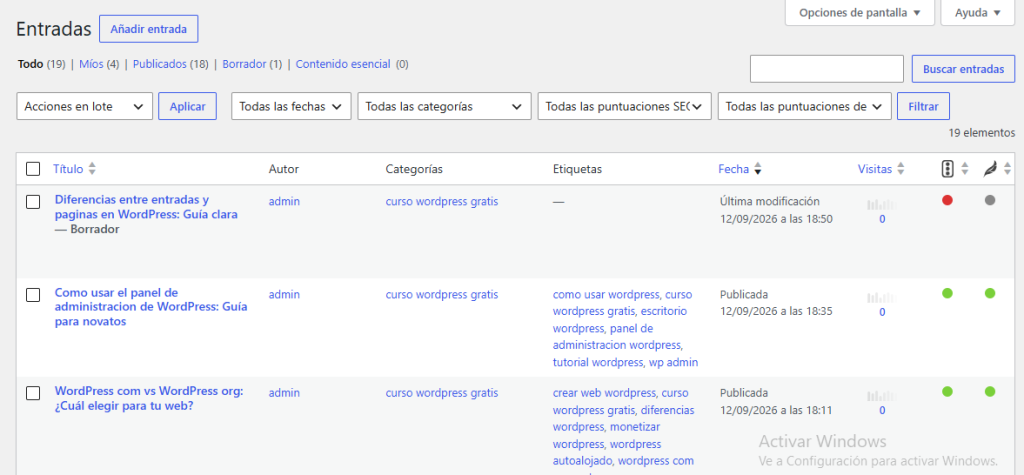Click the Visitas column sort arrows
This screenshot has width=1024, height=475.
coord(901,169)
